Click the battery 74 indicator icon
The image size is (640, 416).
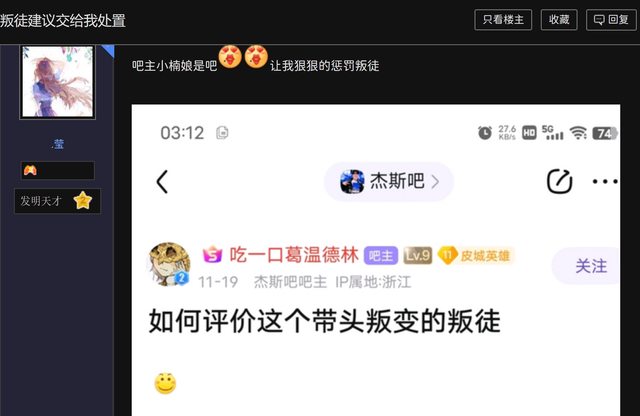pos(605,133)
